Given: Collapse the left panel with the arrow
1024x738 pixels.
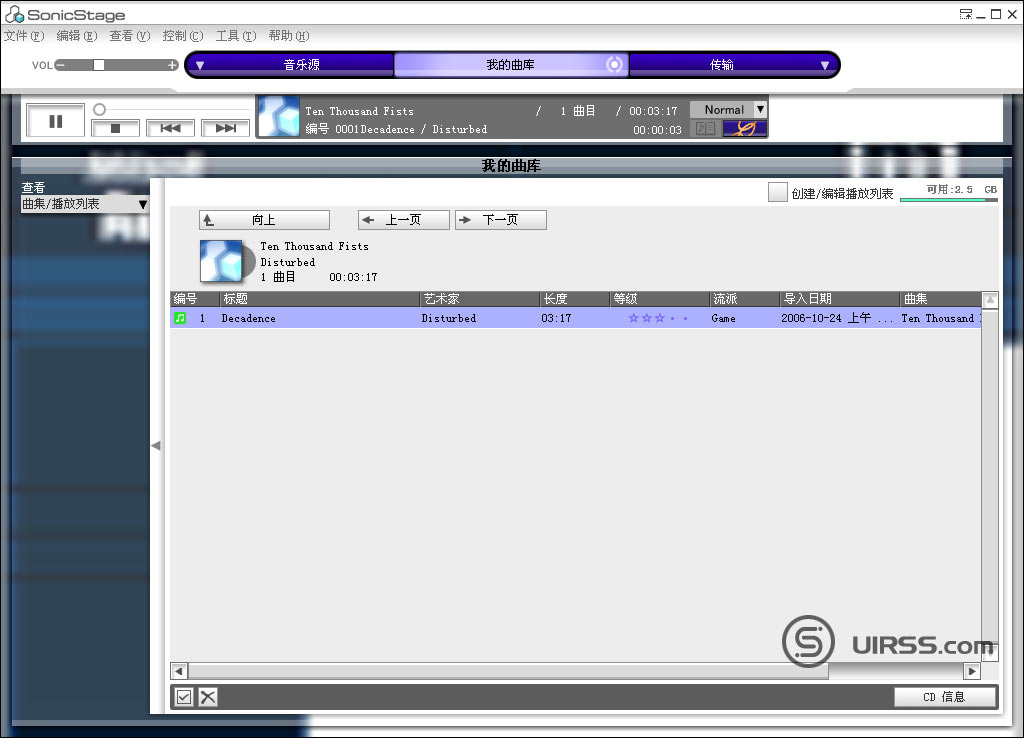Looking at the screenshot, I should [156, 445].
